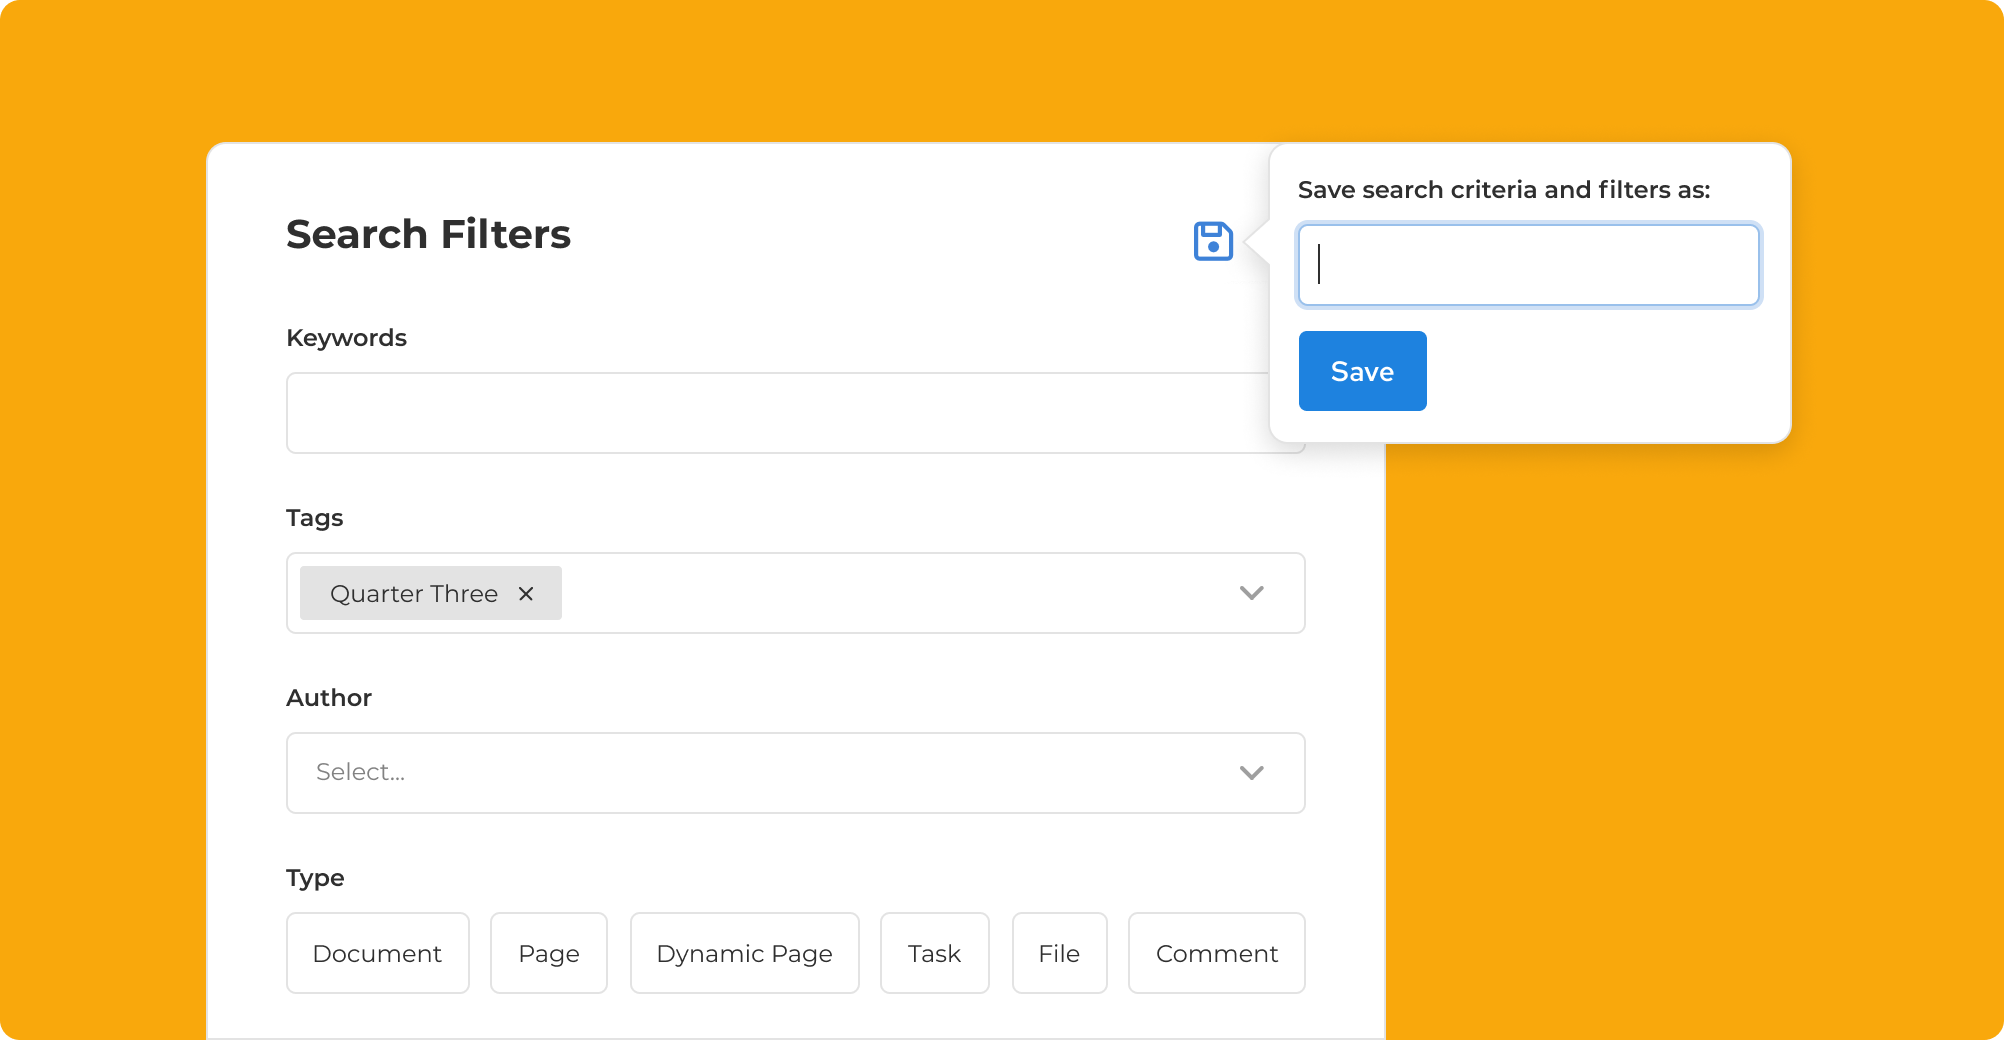Image resolution: width=2004 pixels, height=1040 pixels.
Task: Choose the Task type filter
Action: 934,953
